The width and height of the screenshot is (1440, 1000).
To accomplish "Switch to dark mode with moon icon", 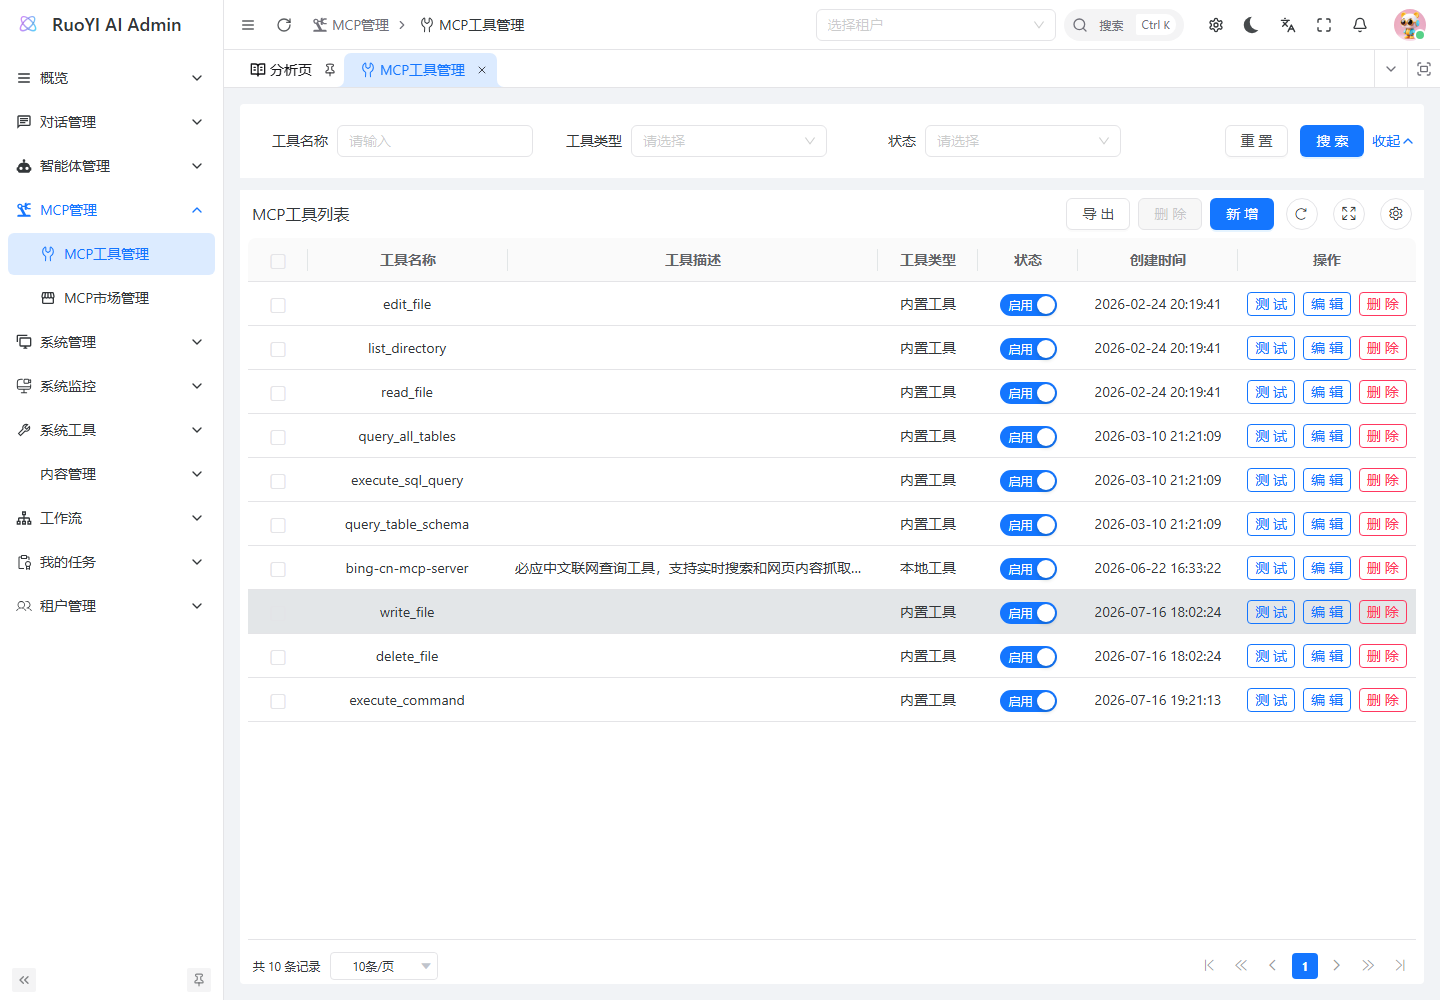I will point(1251,25).
